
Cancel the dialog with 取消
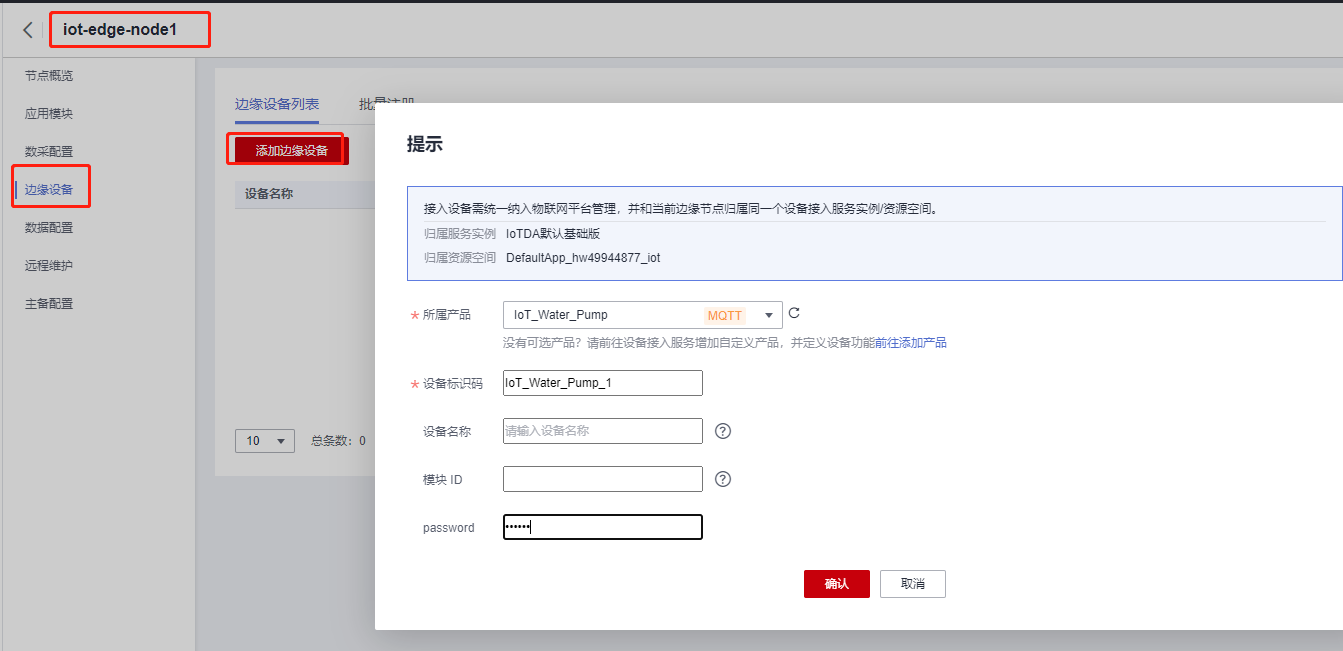click(913, 584)
